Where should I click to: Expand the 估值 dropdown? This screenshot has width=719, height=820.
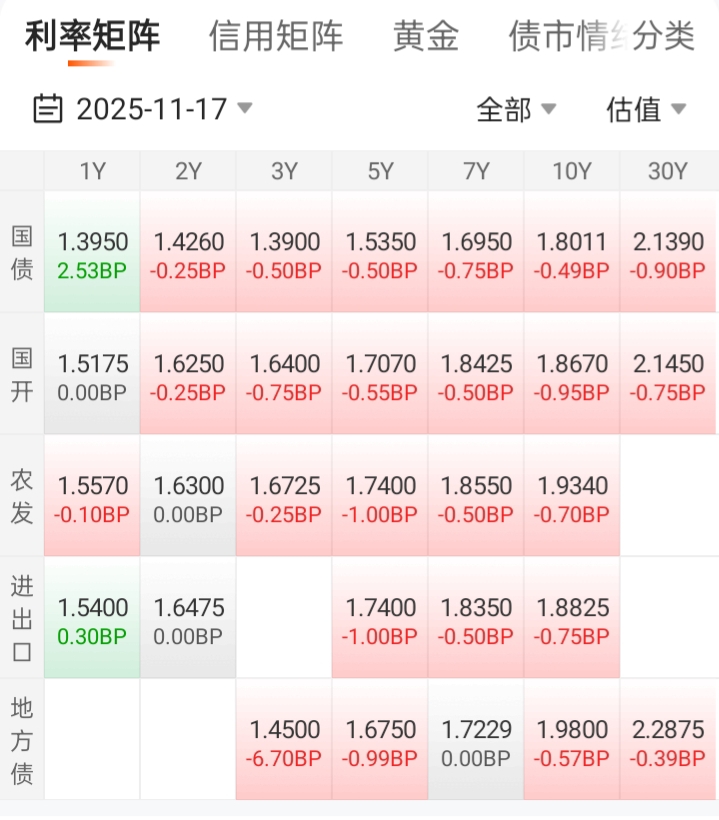(646, 109)
